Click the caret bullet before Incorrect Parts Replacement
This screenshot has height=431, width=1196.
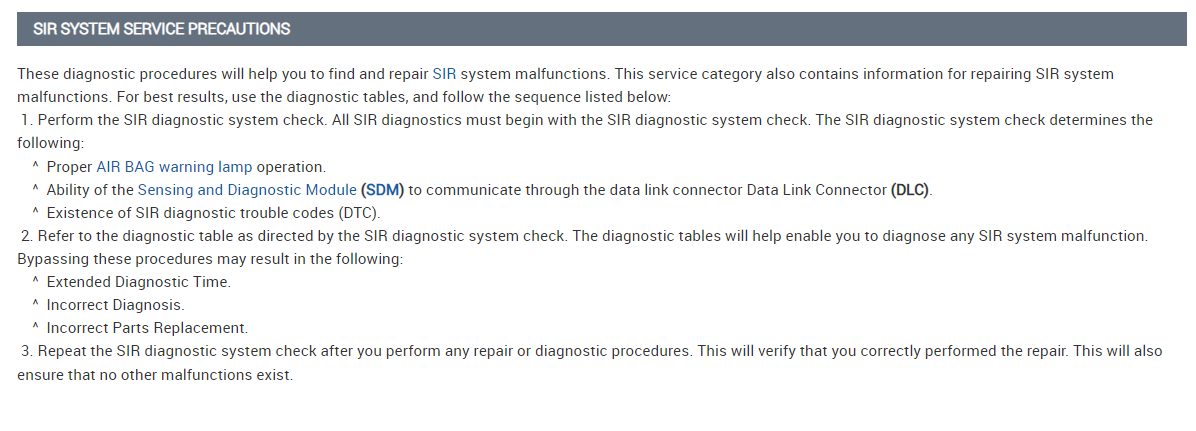pos(36,328)
